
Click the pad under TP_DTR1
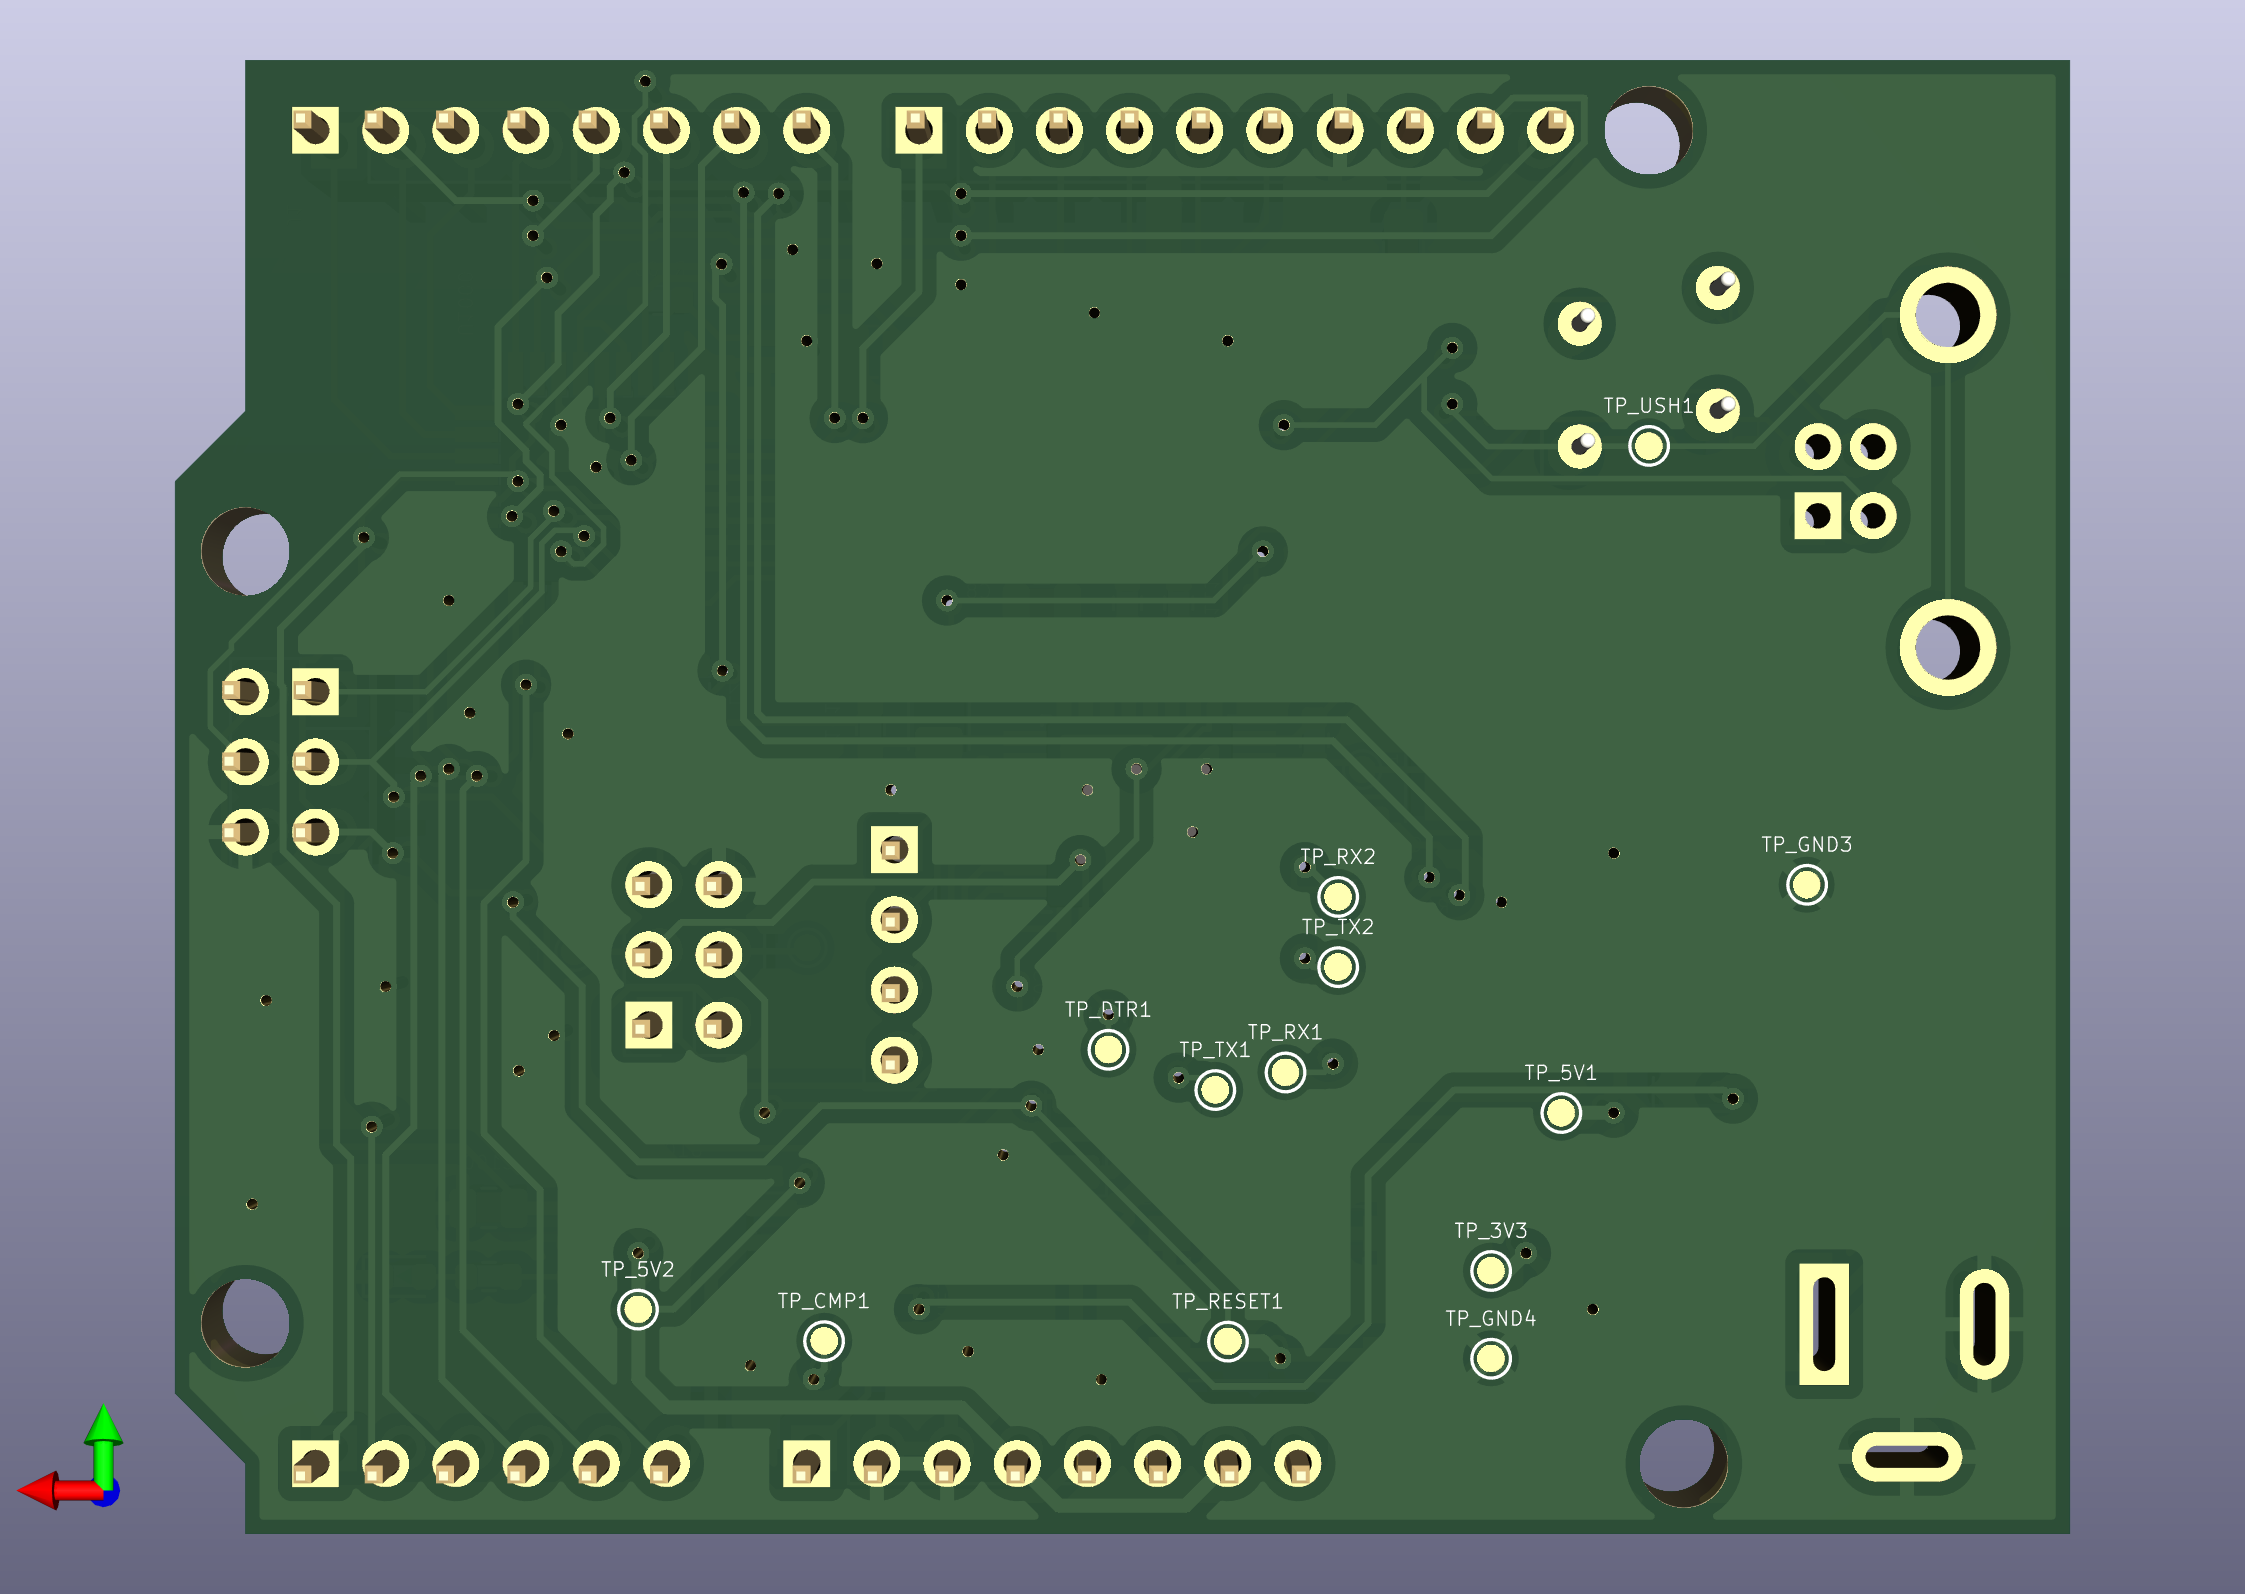[x=1108, y=1050]
